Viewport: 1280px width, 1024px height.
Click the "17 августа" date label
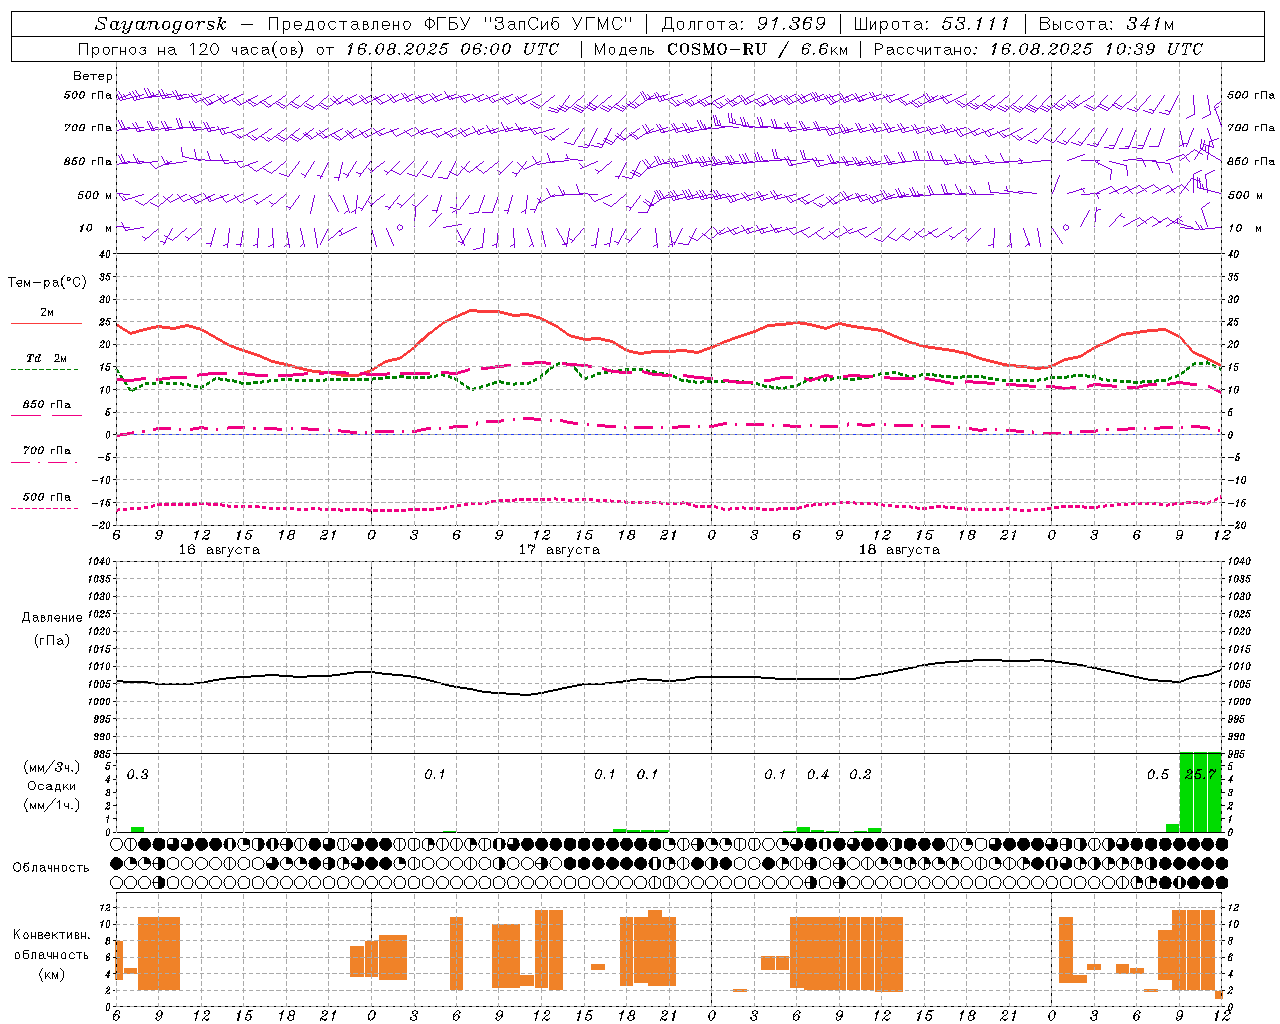[x=559, y=550]
